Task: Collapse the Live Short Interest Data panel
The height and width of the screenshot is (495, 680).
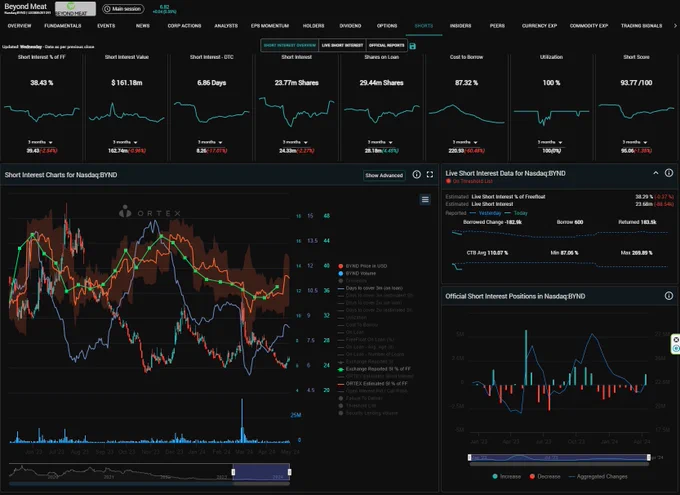Action: [656, 173]
